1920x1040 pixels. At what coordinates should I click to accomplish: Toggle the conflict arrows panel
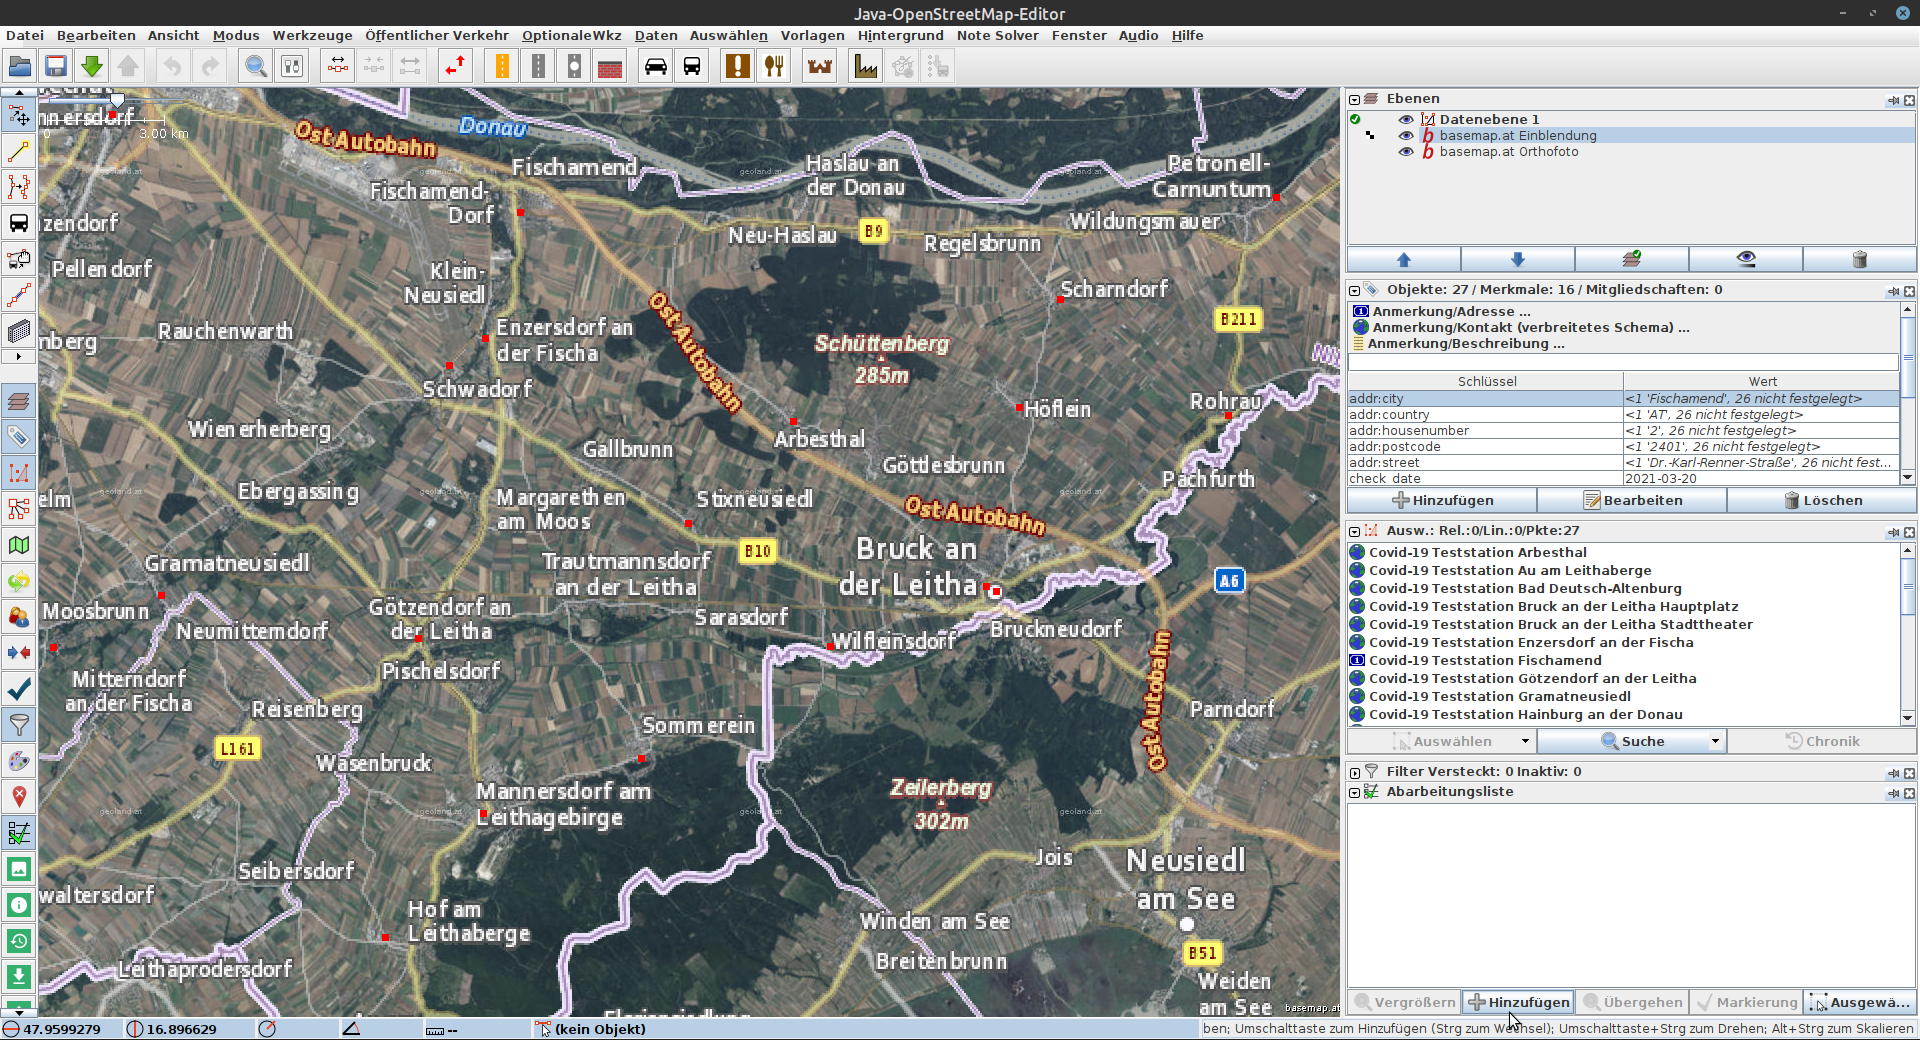[19, 653]
